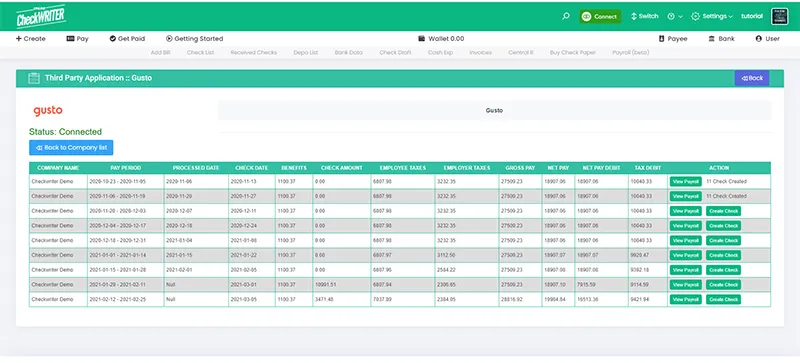The width and height of the screenshot is (800, 363).
Task: Click the Gusto name field
Action: pyautogui.click(x=494, y=110)
